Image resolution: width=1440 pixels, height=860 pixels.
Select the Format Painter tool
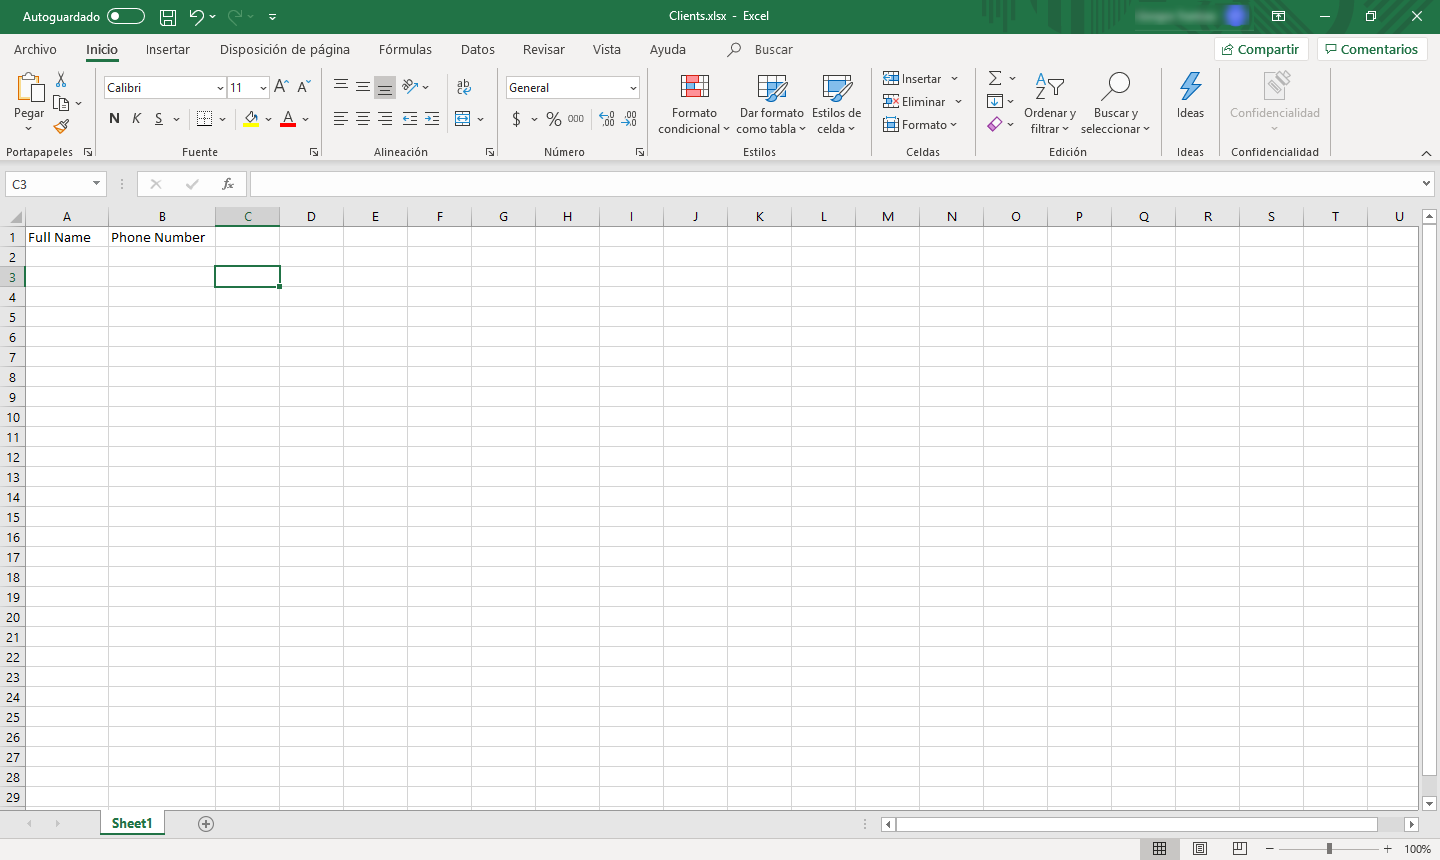60,127
